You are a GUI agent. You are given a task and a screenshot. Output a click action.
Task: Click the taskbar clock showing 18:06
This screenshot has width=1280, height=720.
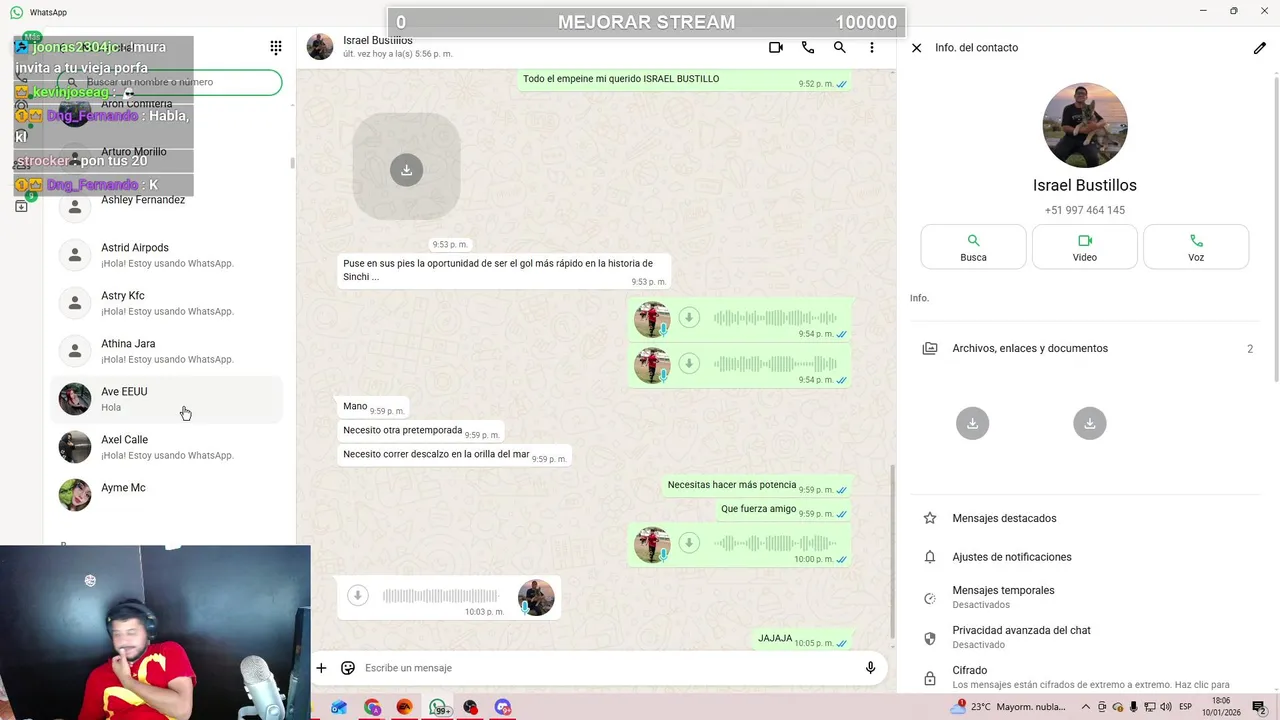pos(1221,707)
